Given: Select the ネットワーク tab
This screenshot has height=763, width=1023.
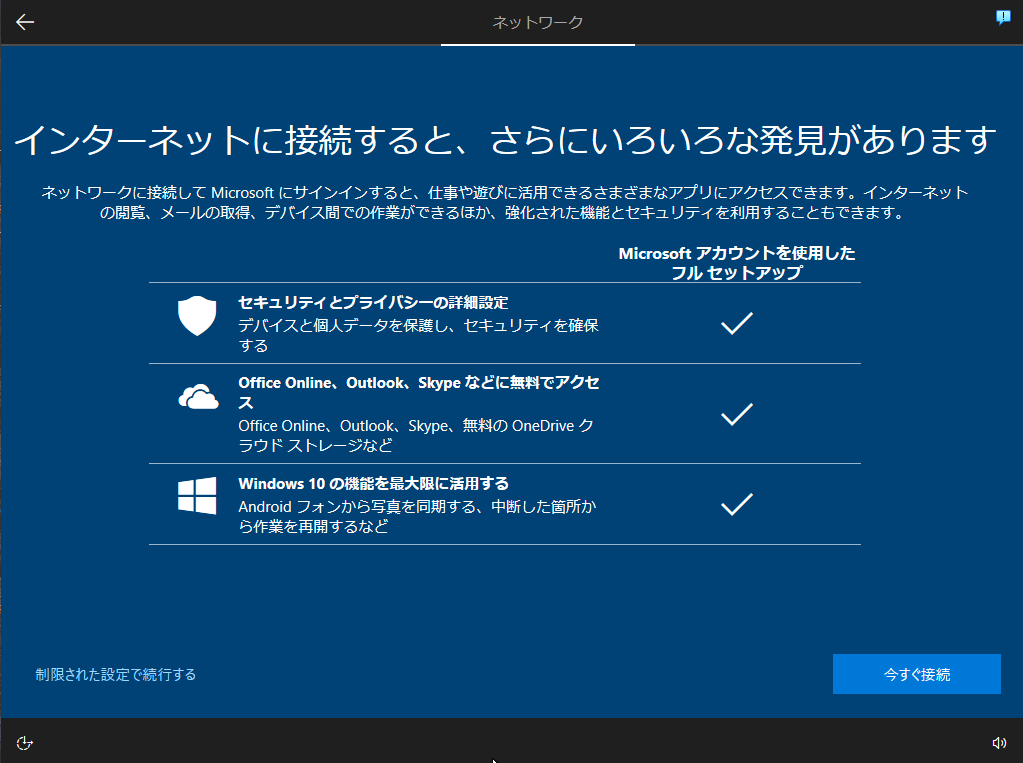Looking at the screenshot, I should point(537,22).
